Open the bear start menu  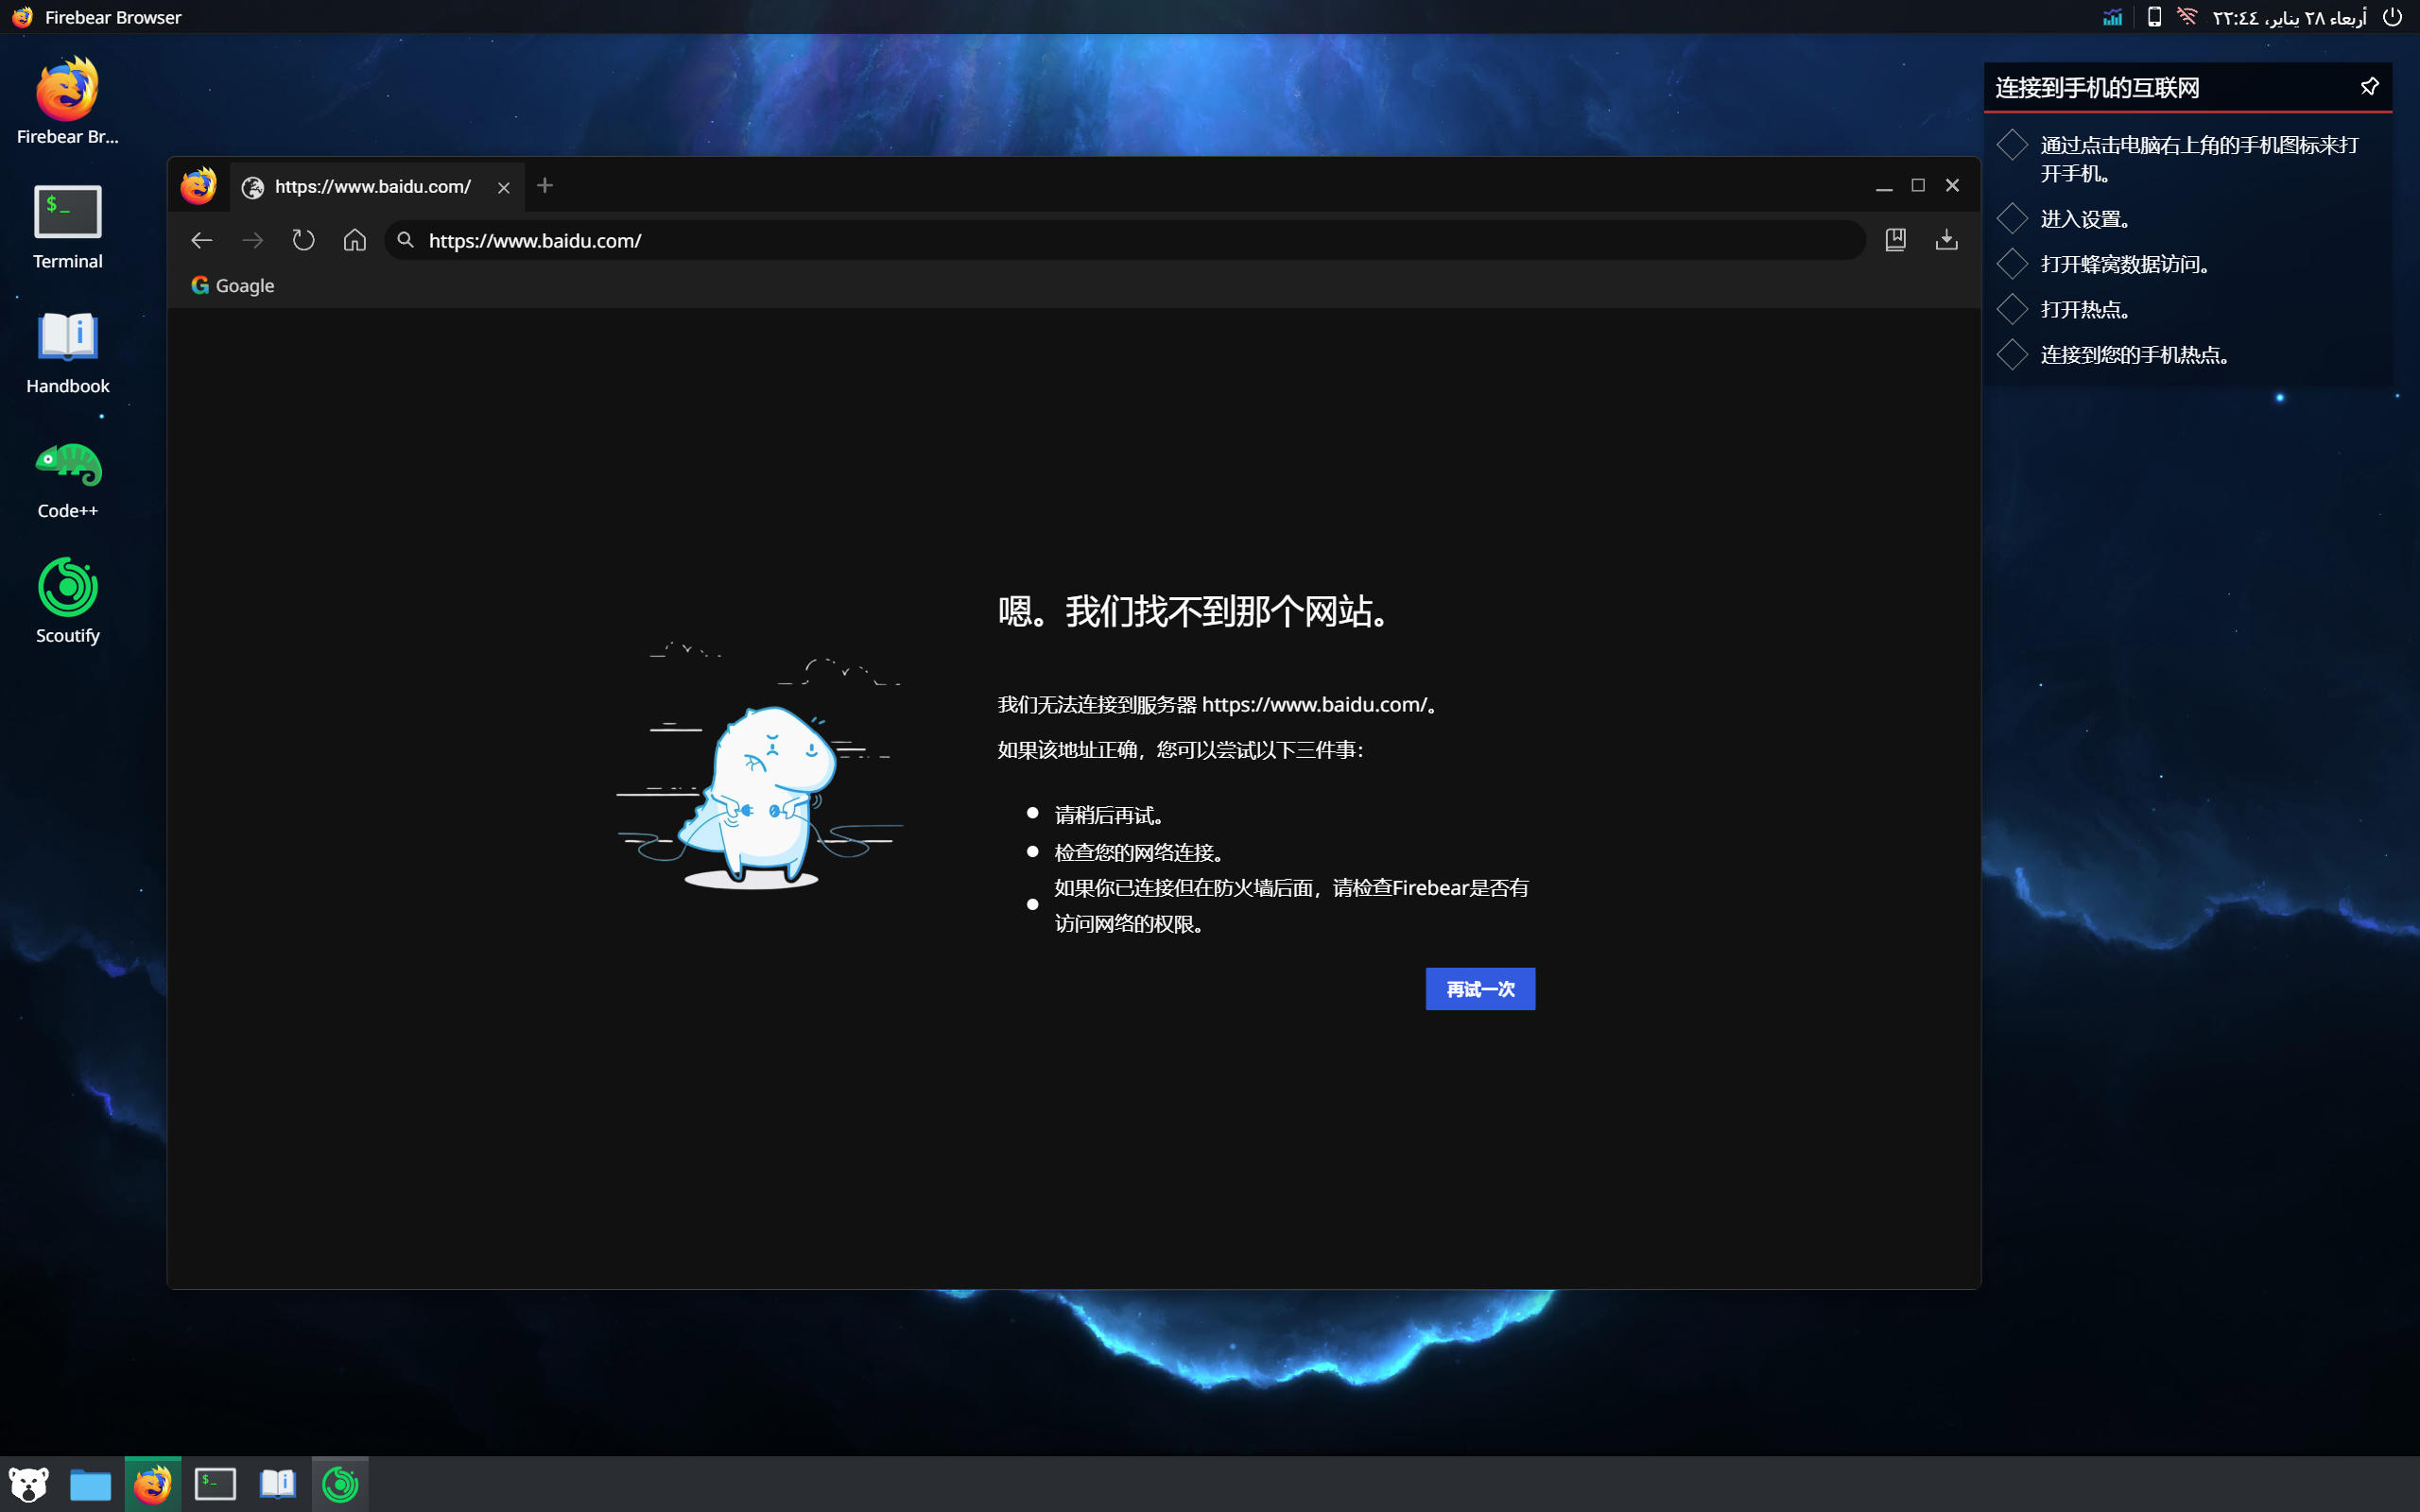(28, 1484)
